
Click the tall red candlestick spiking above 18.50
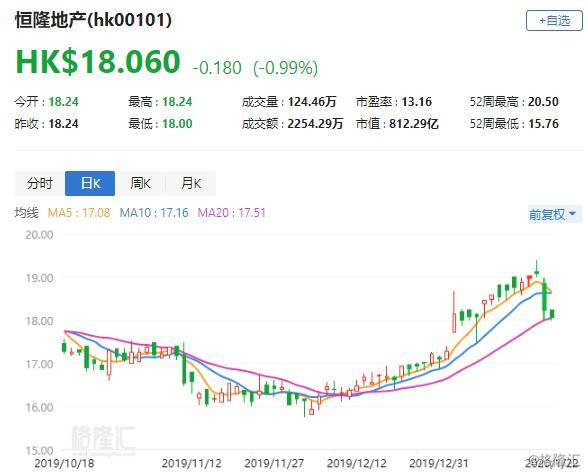454,312
